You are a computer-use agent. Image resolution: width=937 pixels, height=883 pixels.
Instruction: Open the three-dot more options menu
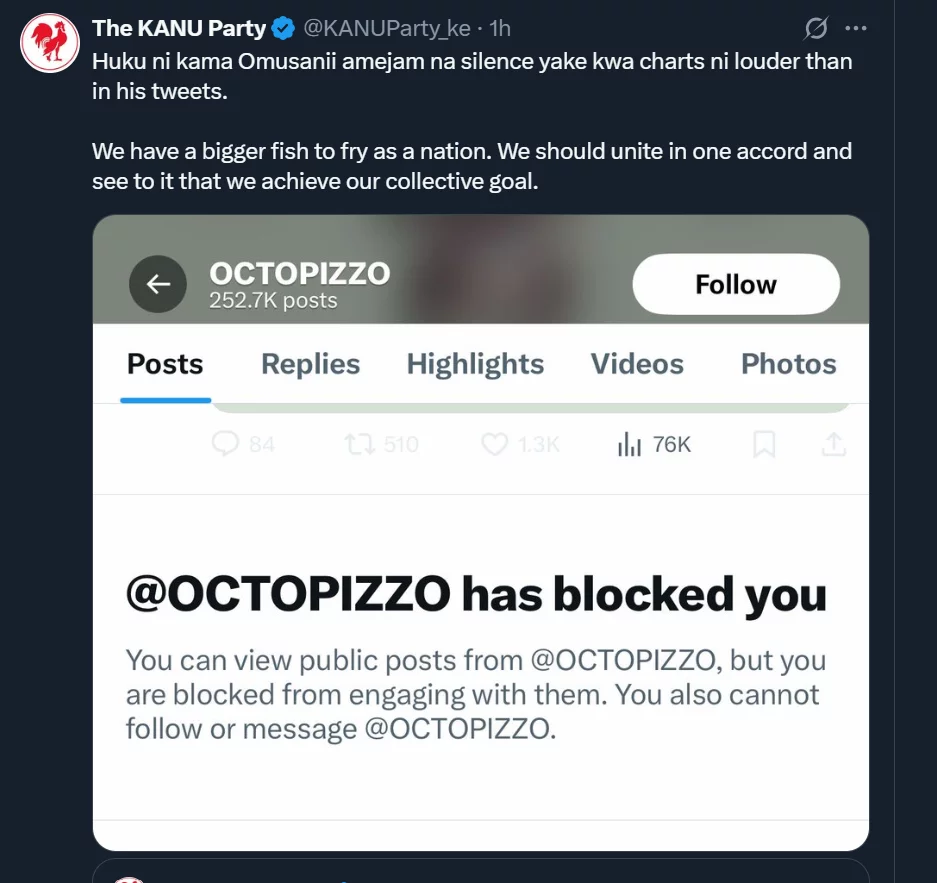856,28
